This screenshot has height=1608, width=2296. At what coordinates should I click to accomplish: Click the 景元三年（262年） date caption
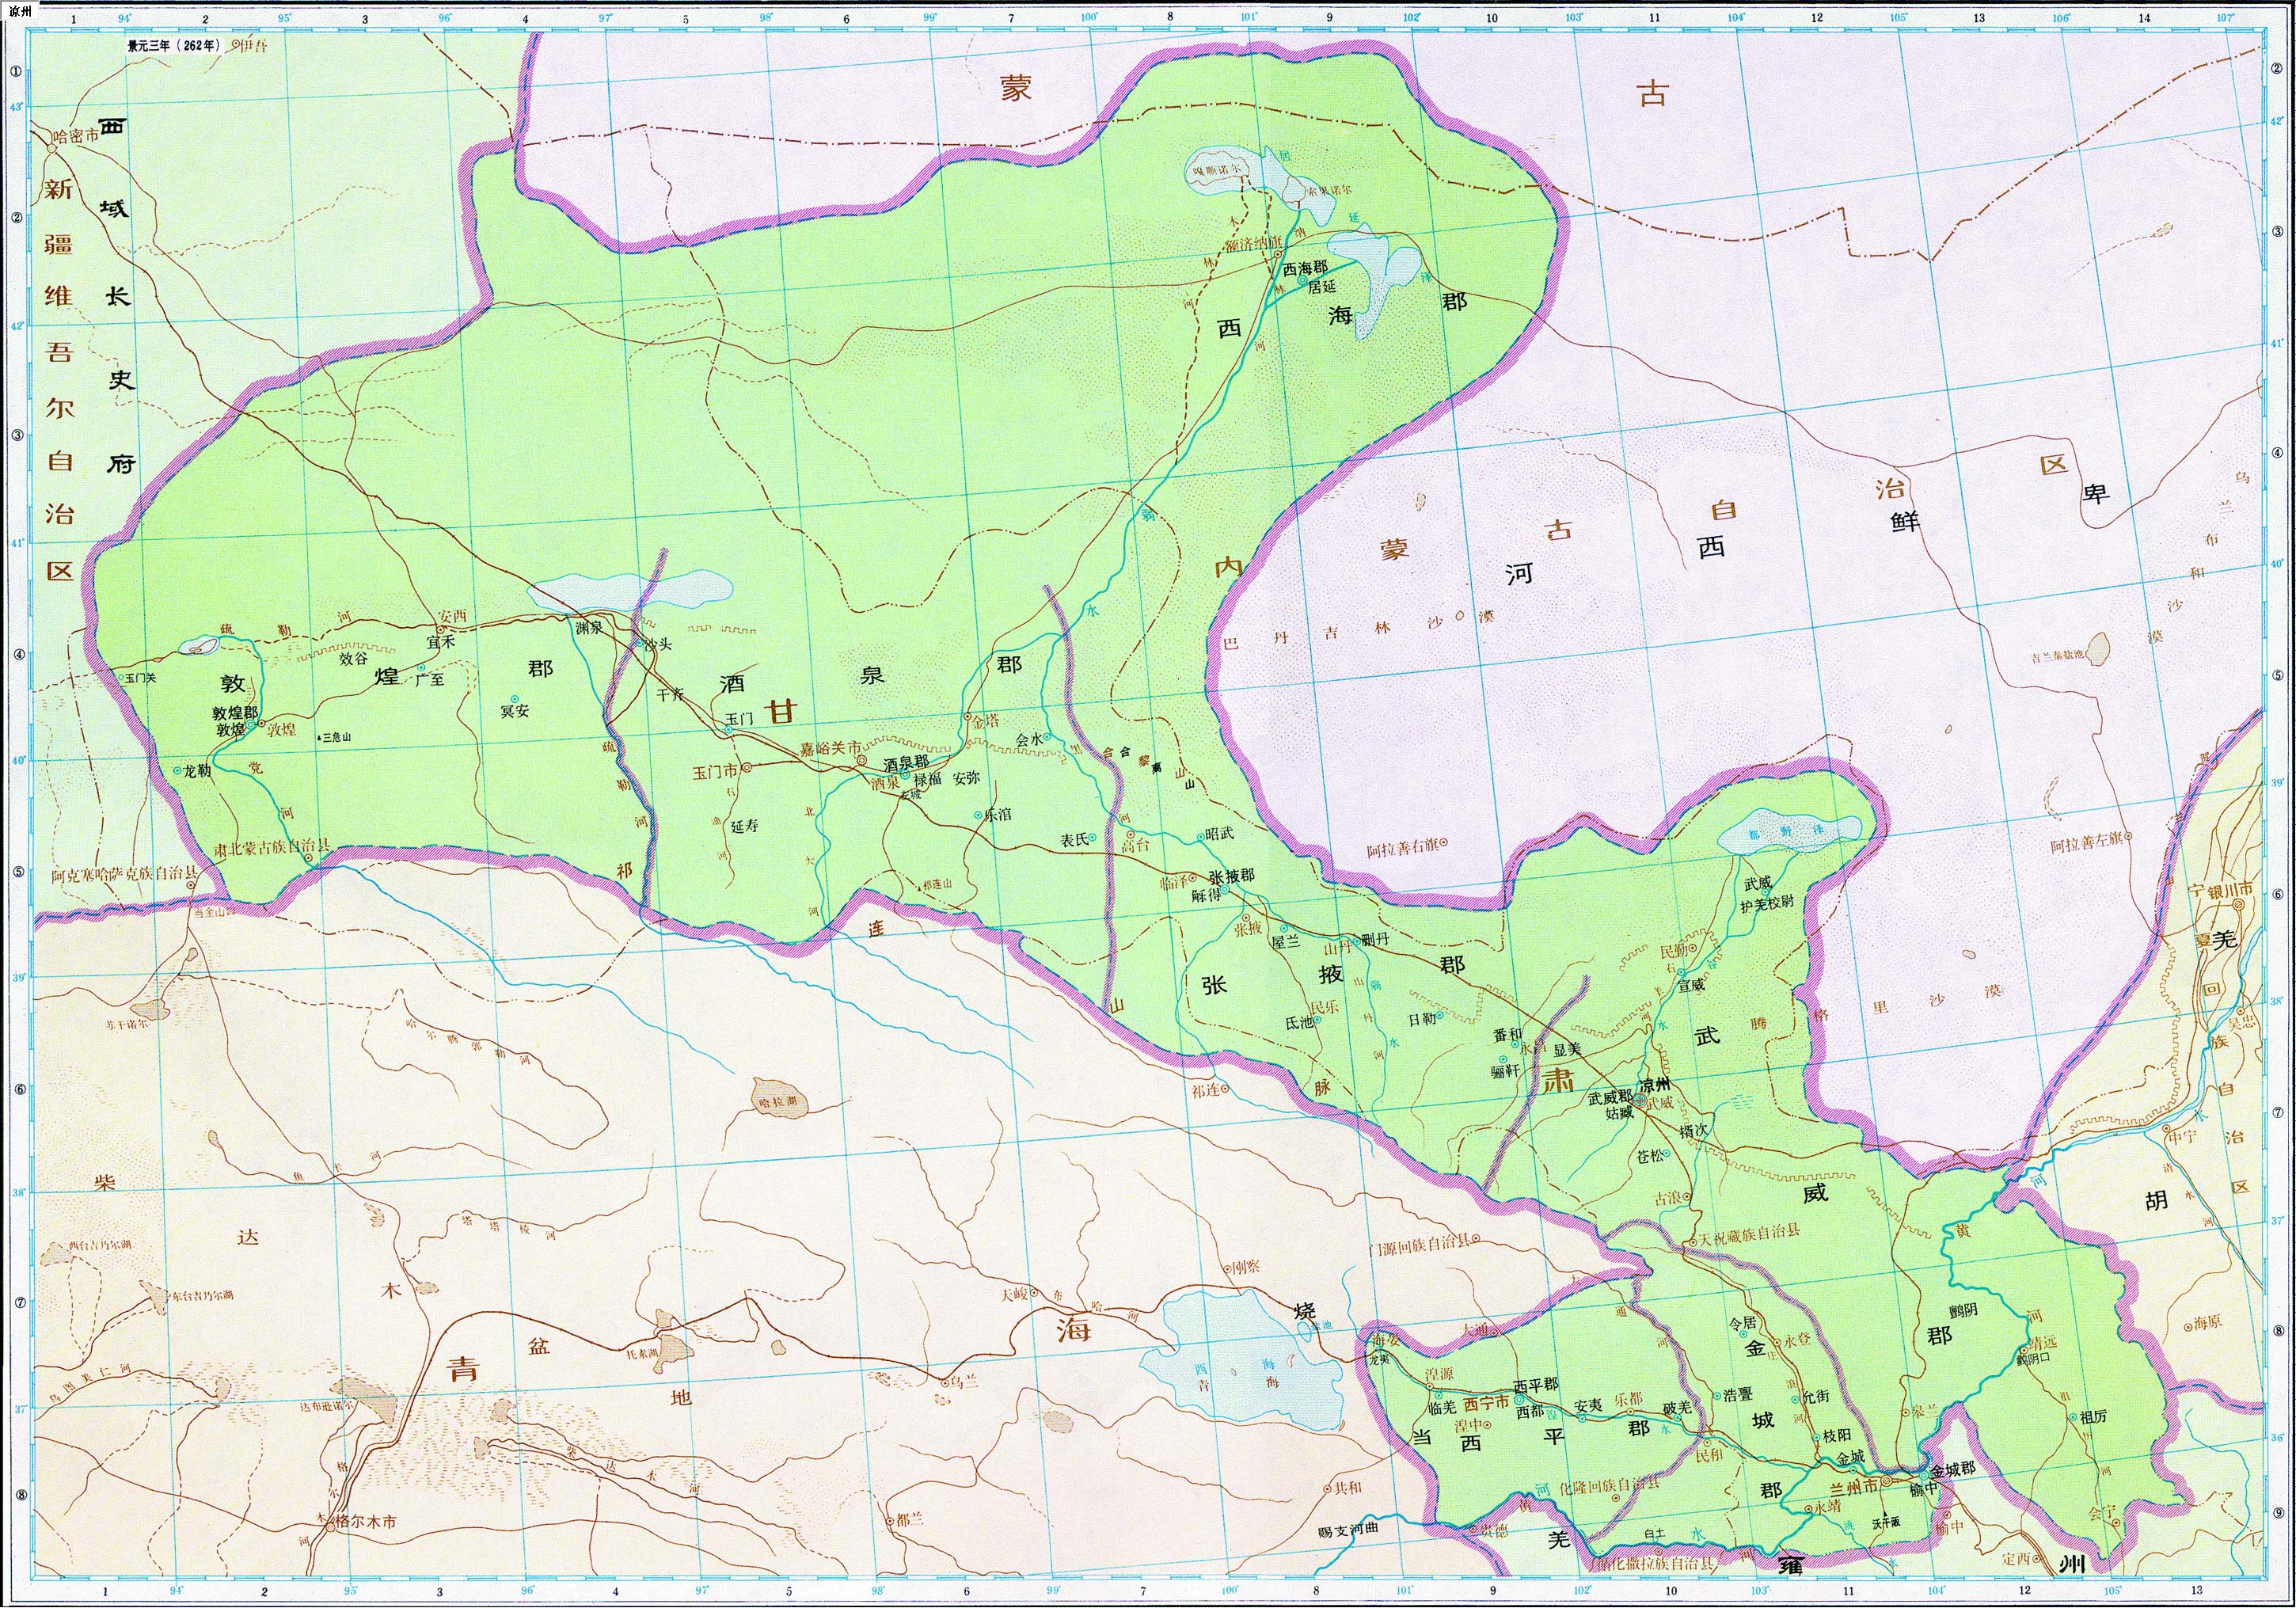[x=173, y=45]
